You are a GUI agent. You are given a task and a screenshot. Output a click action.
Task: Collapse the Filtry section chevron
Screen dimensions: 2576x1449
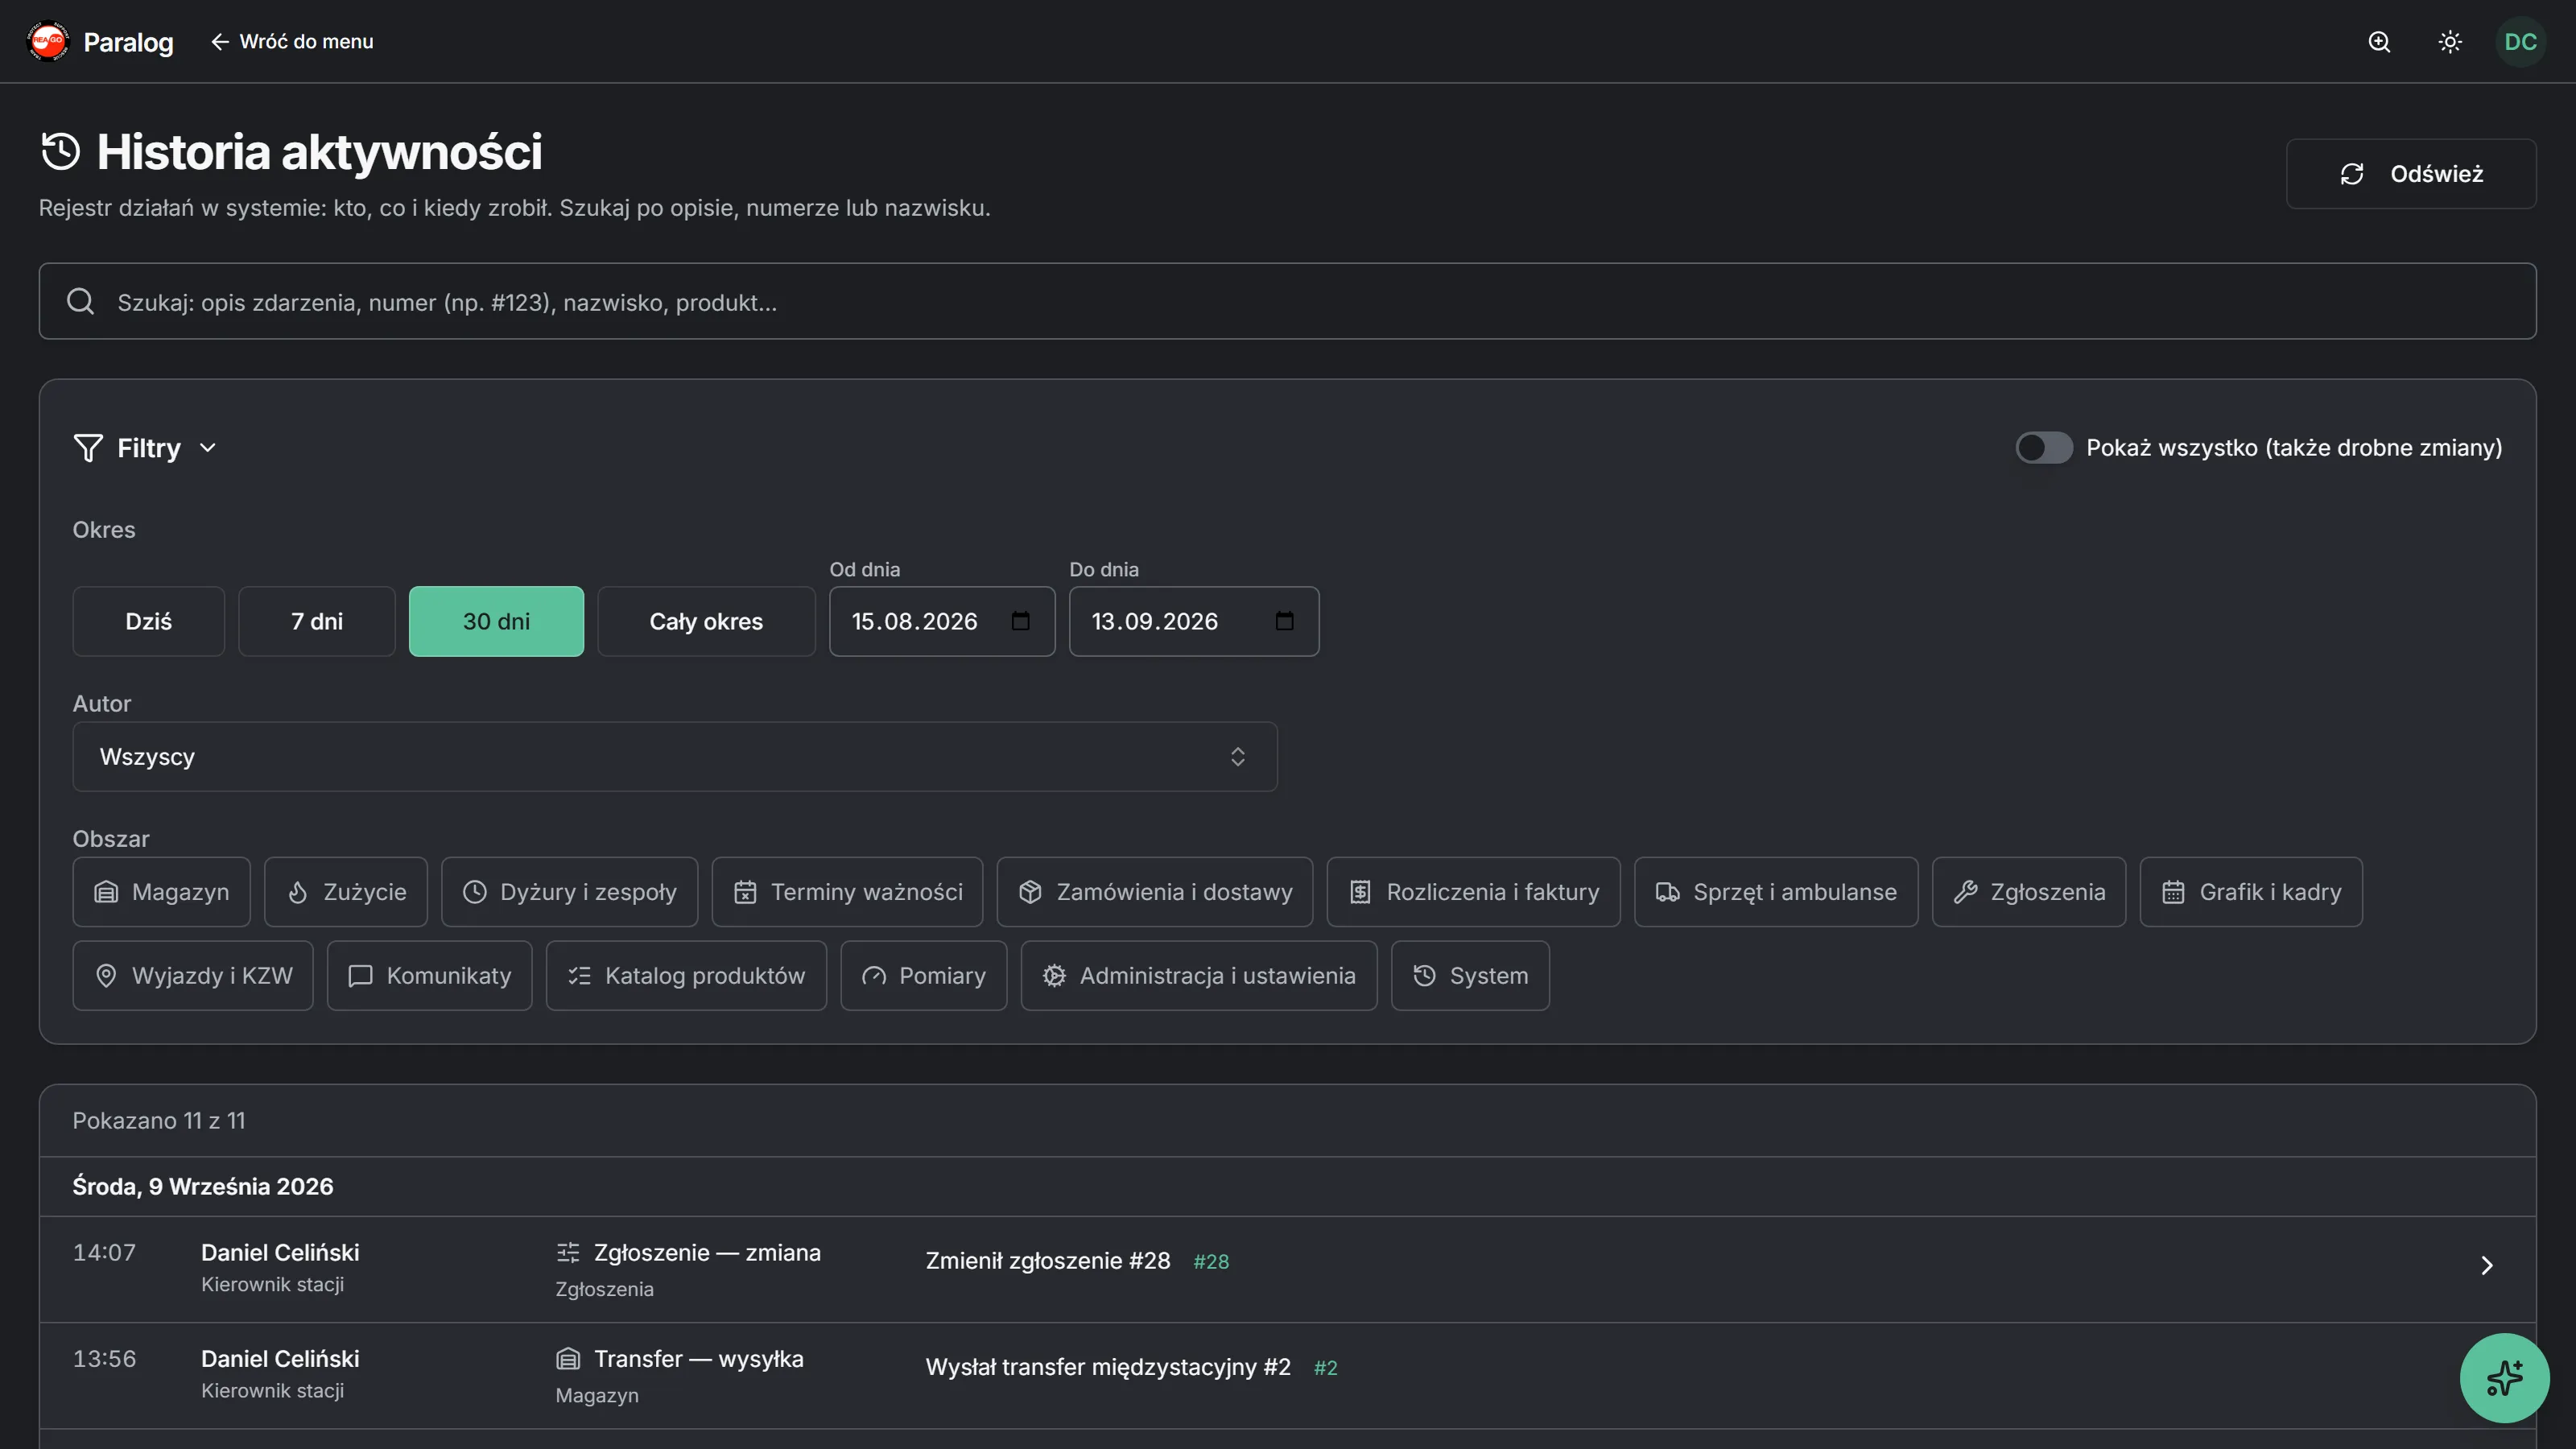click(x=208, y=448)
